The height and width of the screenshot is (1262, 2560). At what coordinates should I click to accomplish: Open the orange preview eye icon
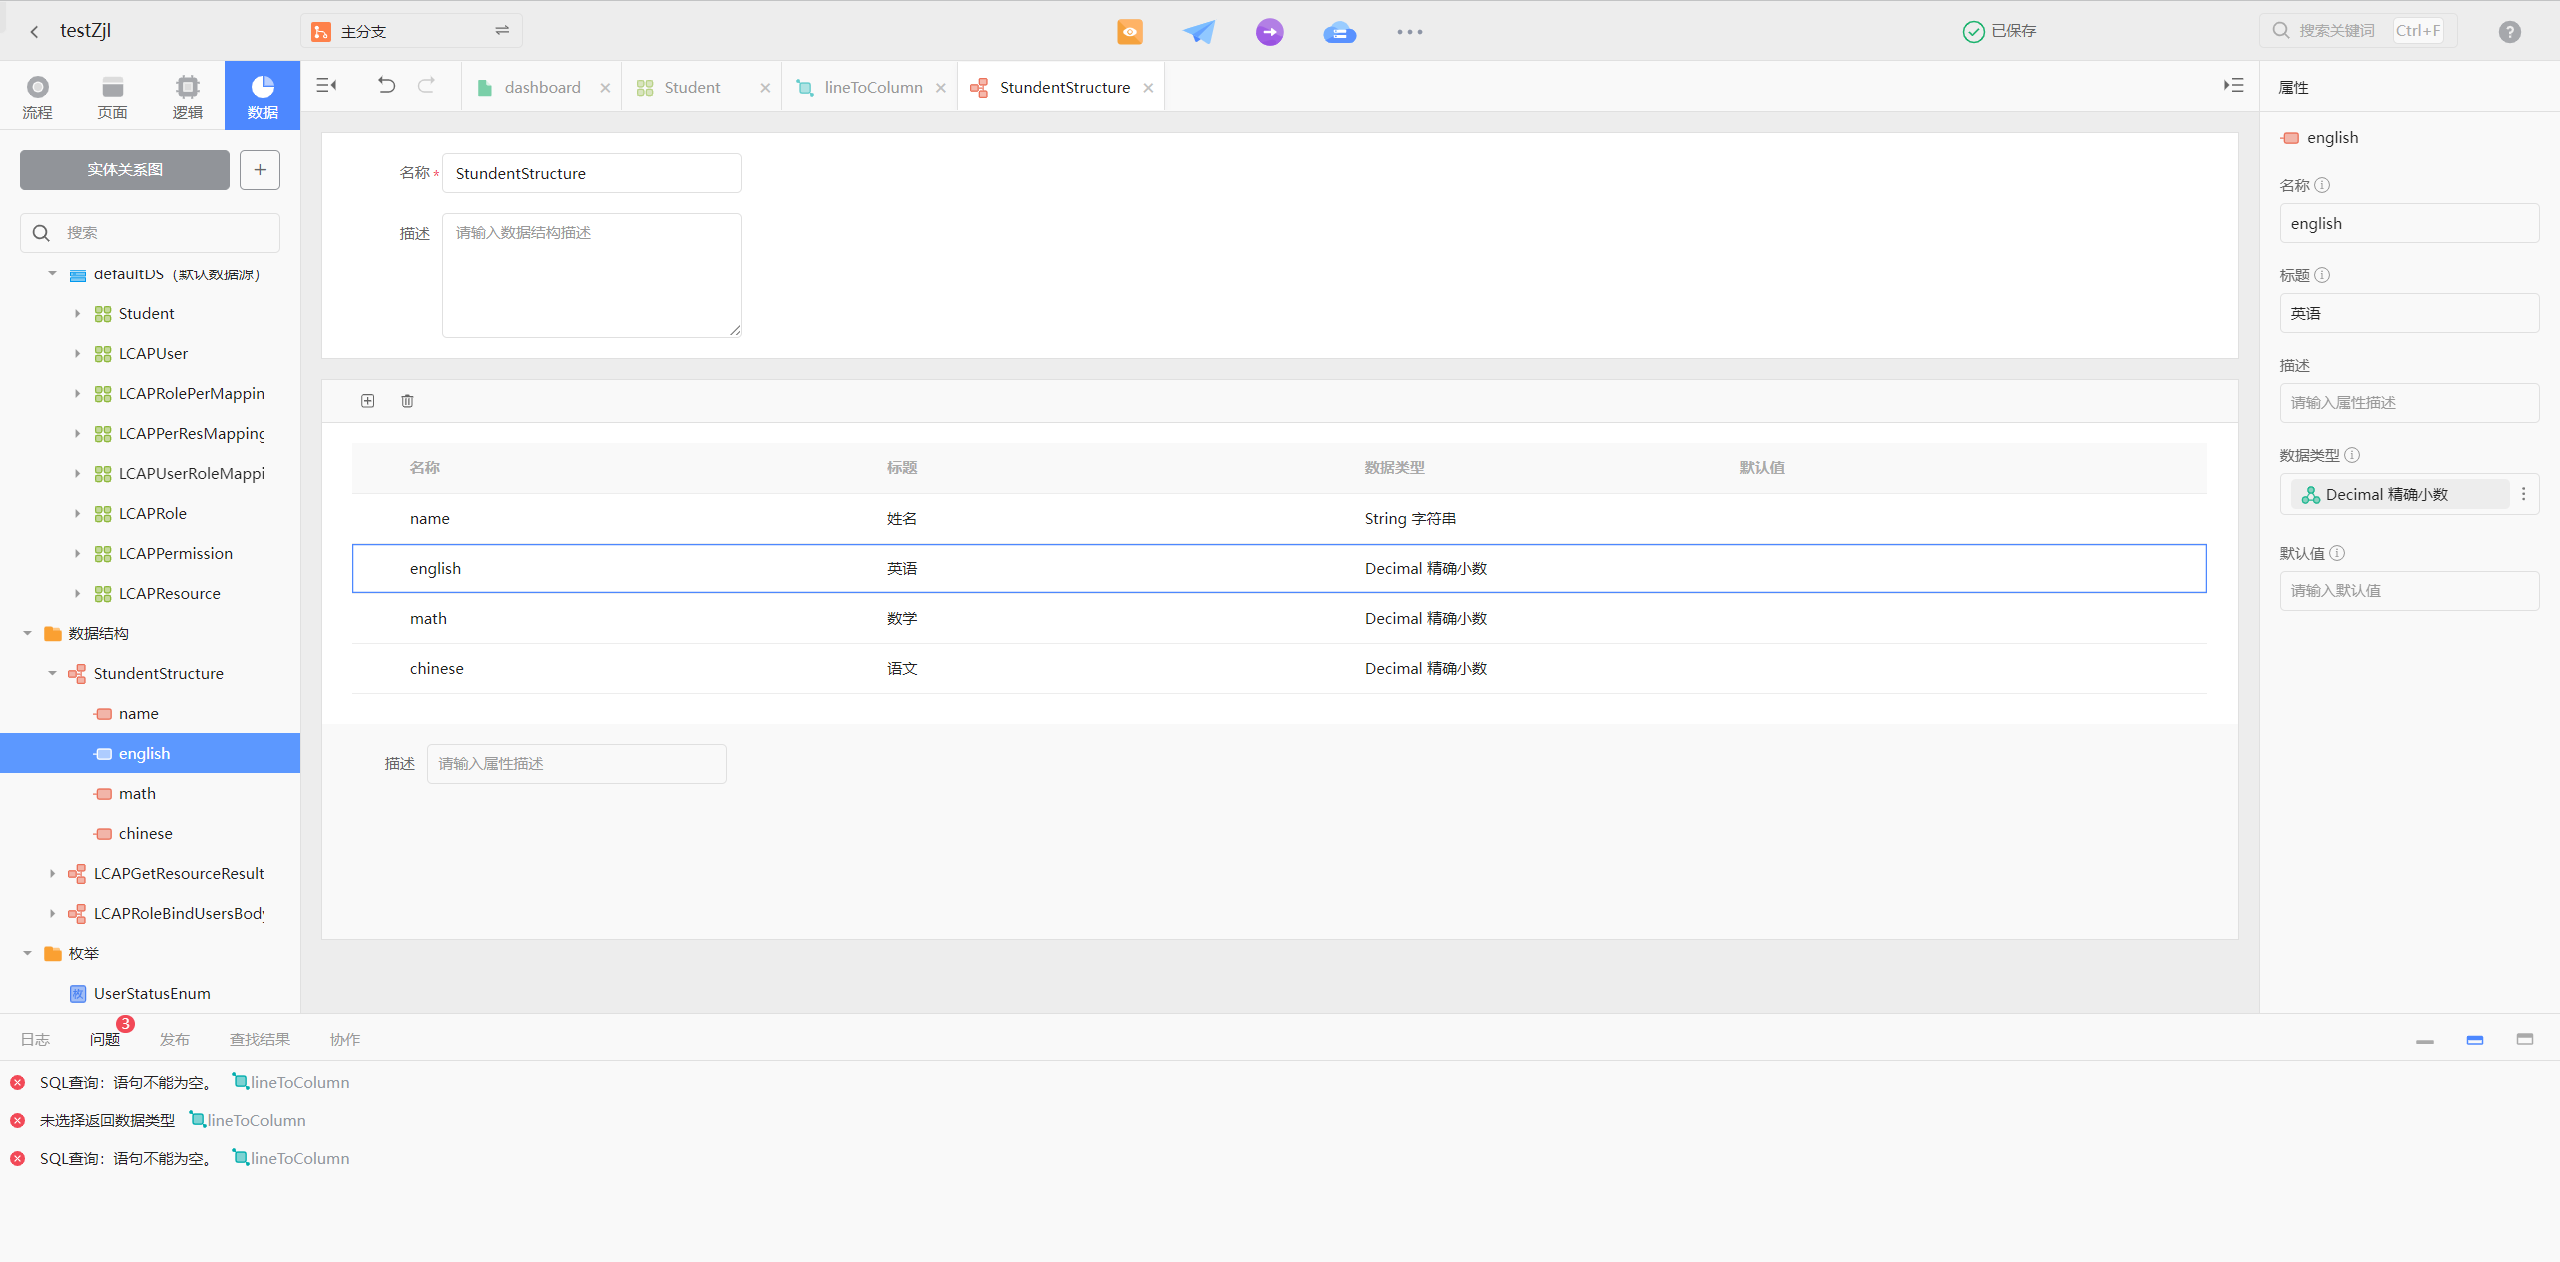pos(1130,32)
